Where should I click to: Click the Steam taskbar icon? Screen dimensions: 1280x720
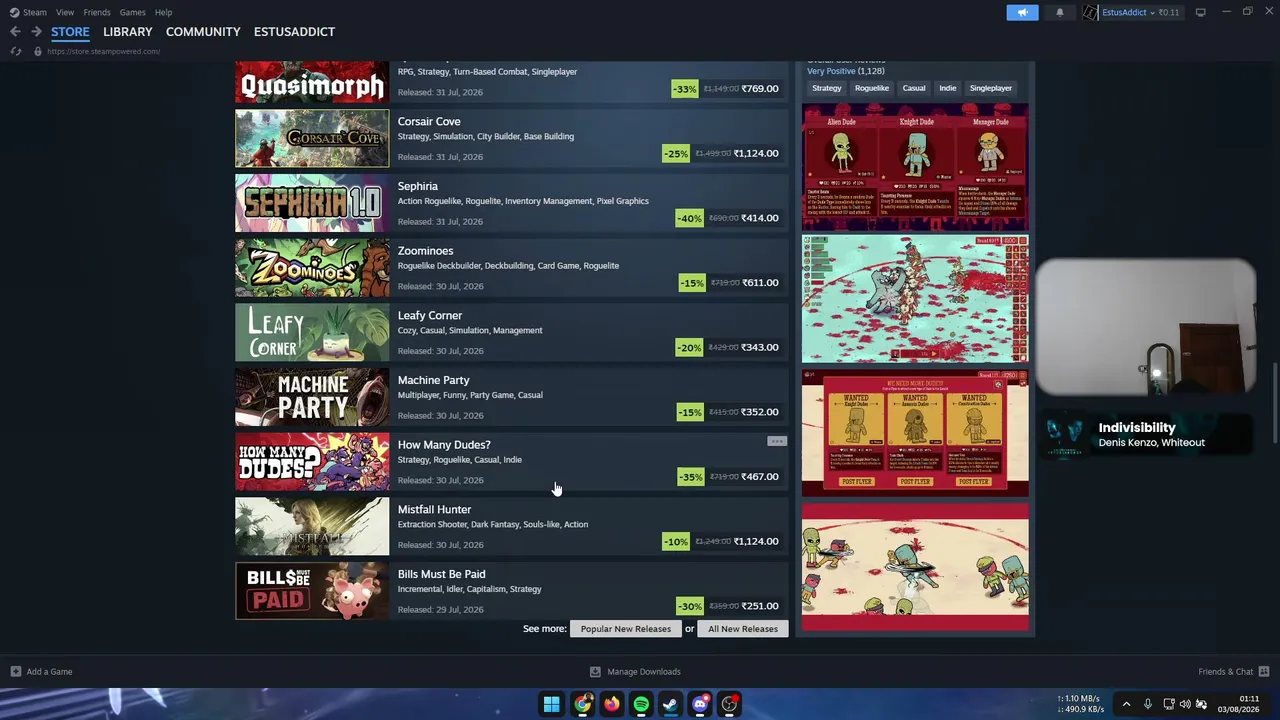coord(671,704)
